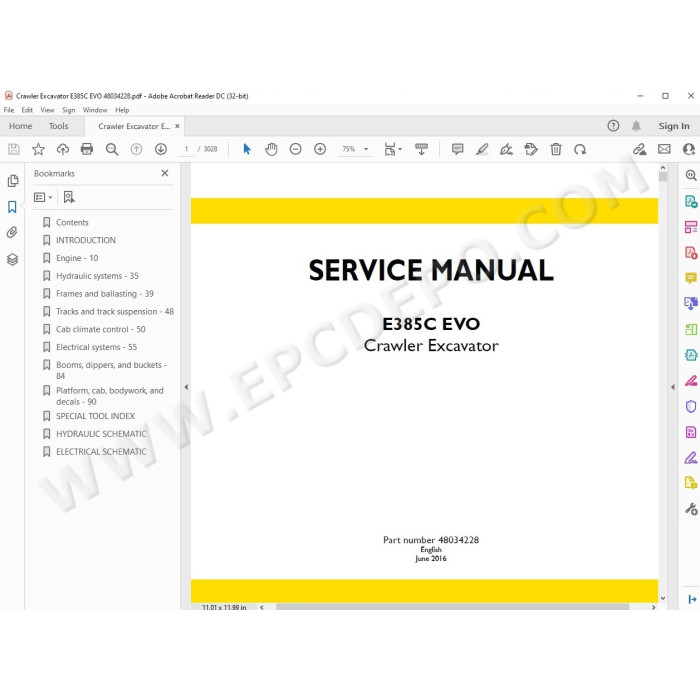Open the View menu

(47, 110)
